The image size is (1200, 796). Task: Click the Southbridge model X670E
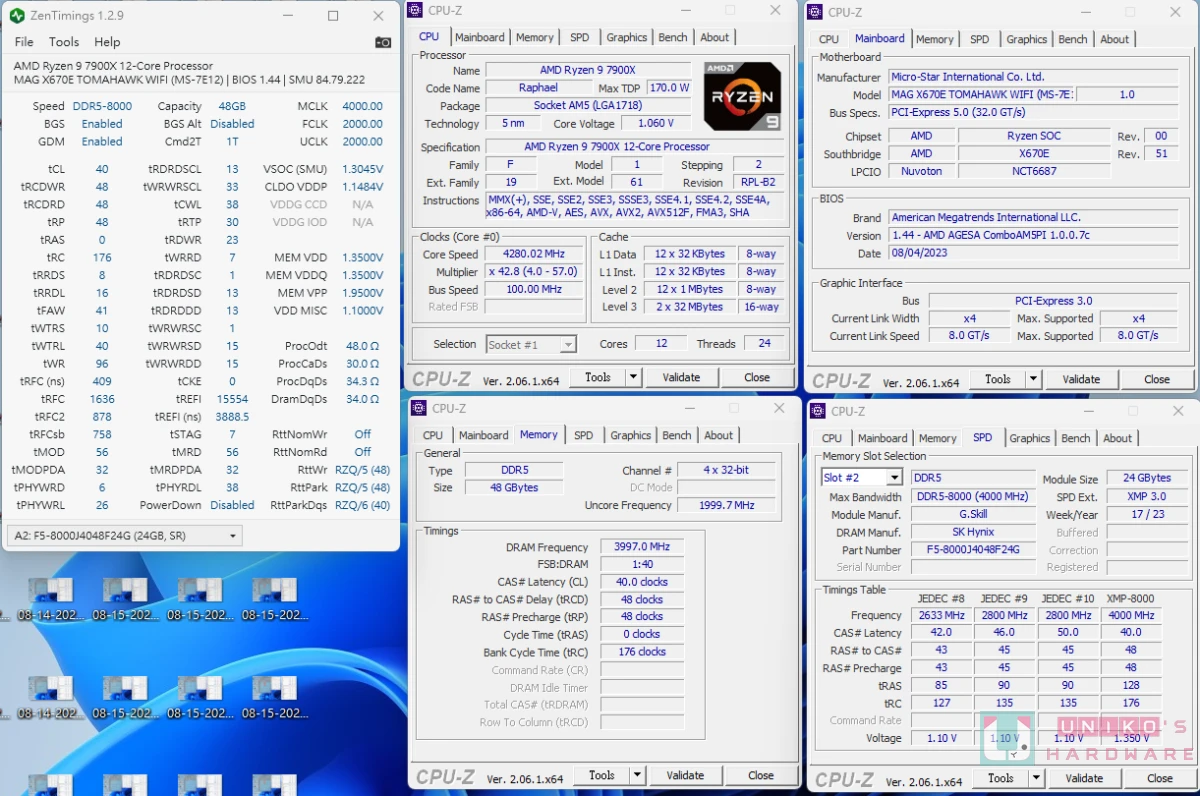point(1034,154)
